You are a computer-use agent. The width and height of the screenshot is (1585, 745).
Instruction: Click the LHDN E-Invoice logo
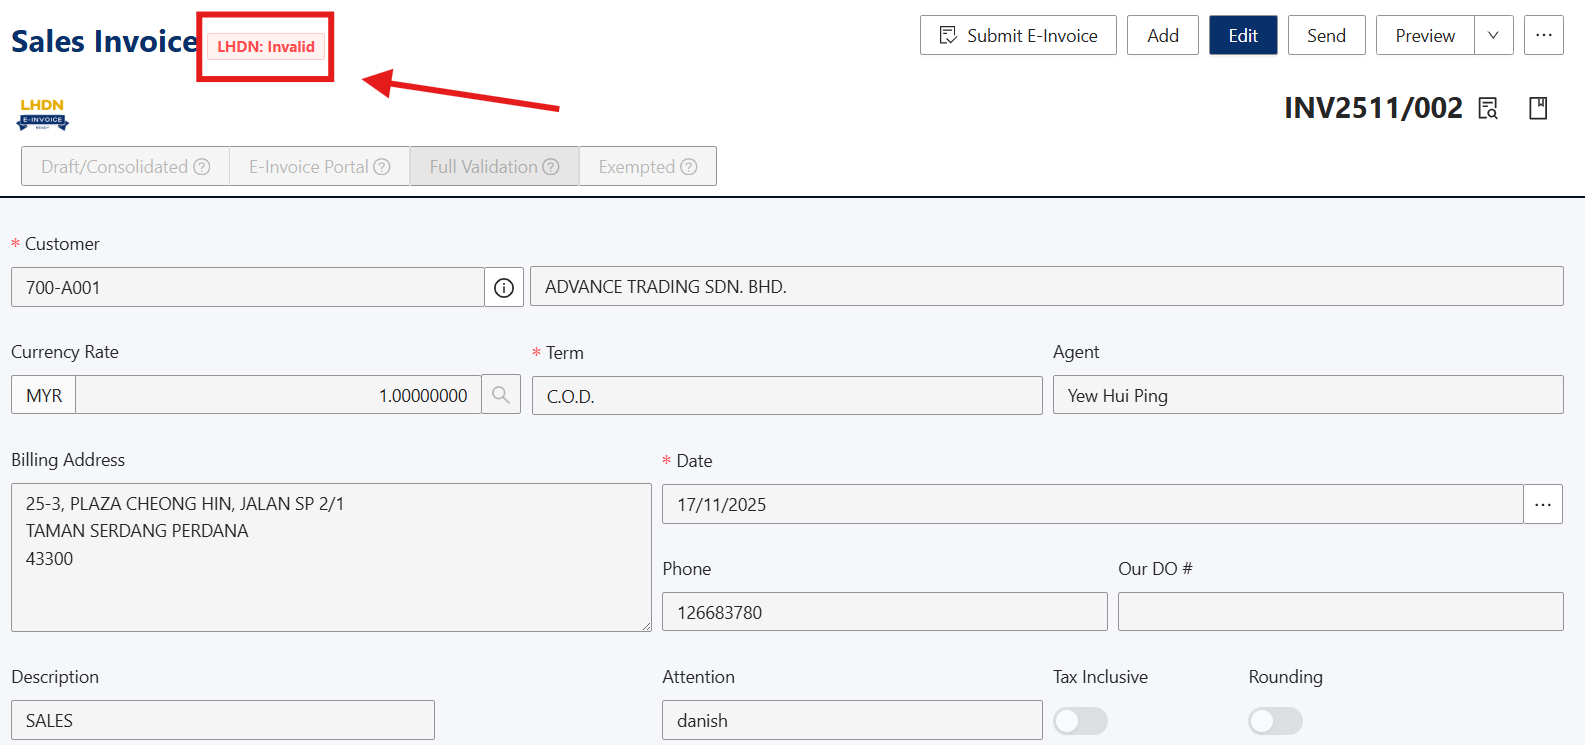[x=43, y=115]
